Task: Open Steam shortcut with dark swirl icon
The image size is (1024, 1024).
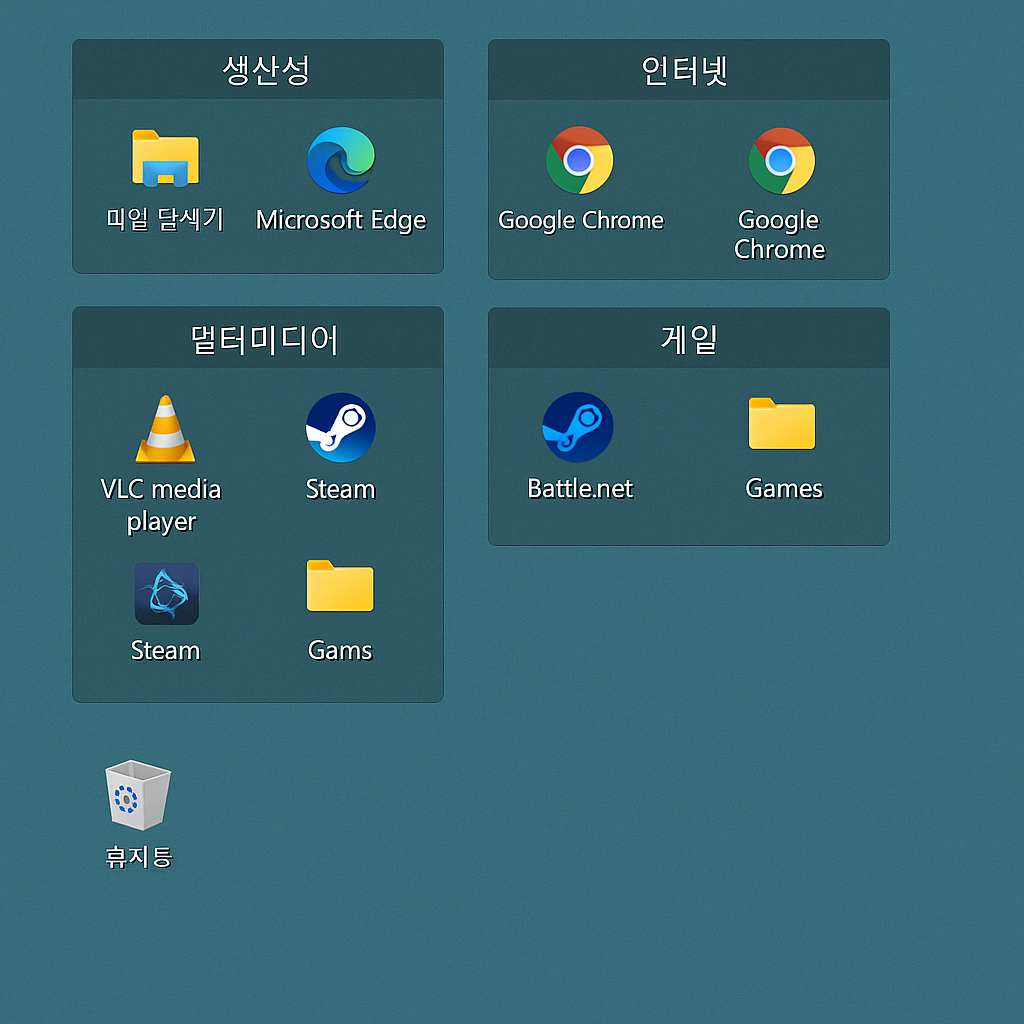Action: click(x=167, y=593)
